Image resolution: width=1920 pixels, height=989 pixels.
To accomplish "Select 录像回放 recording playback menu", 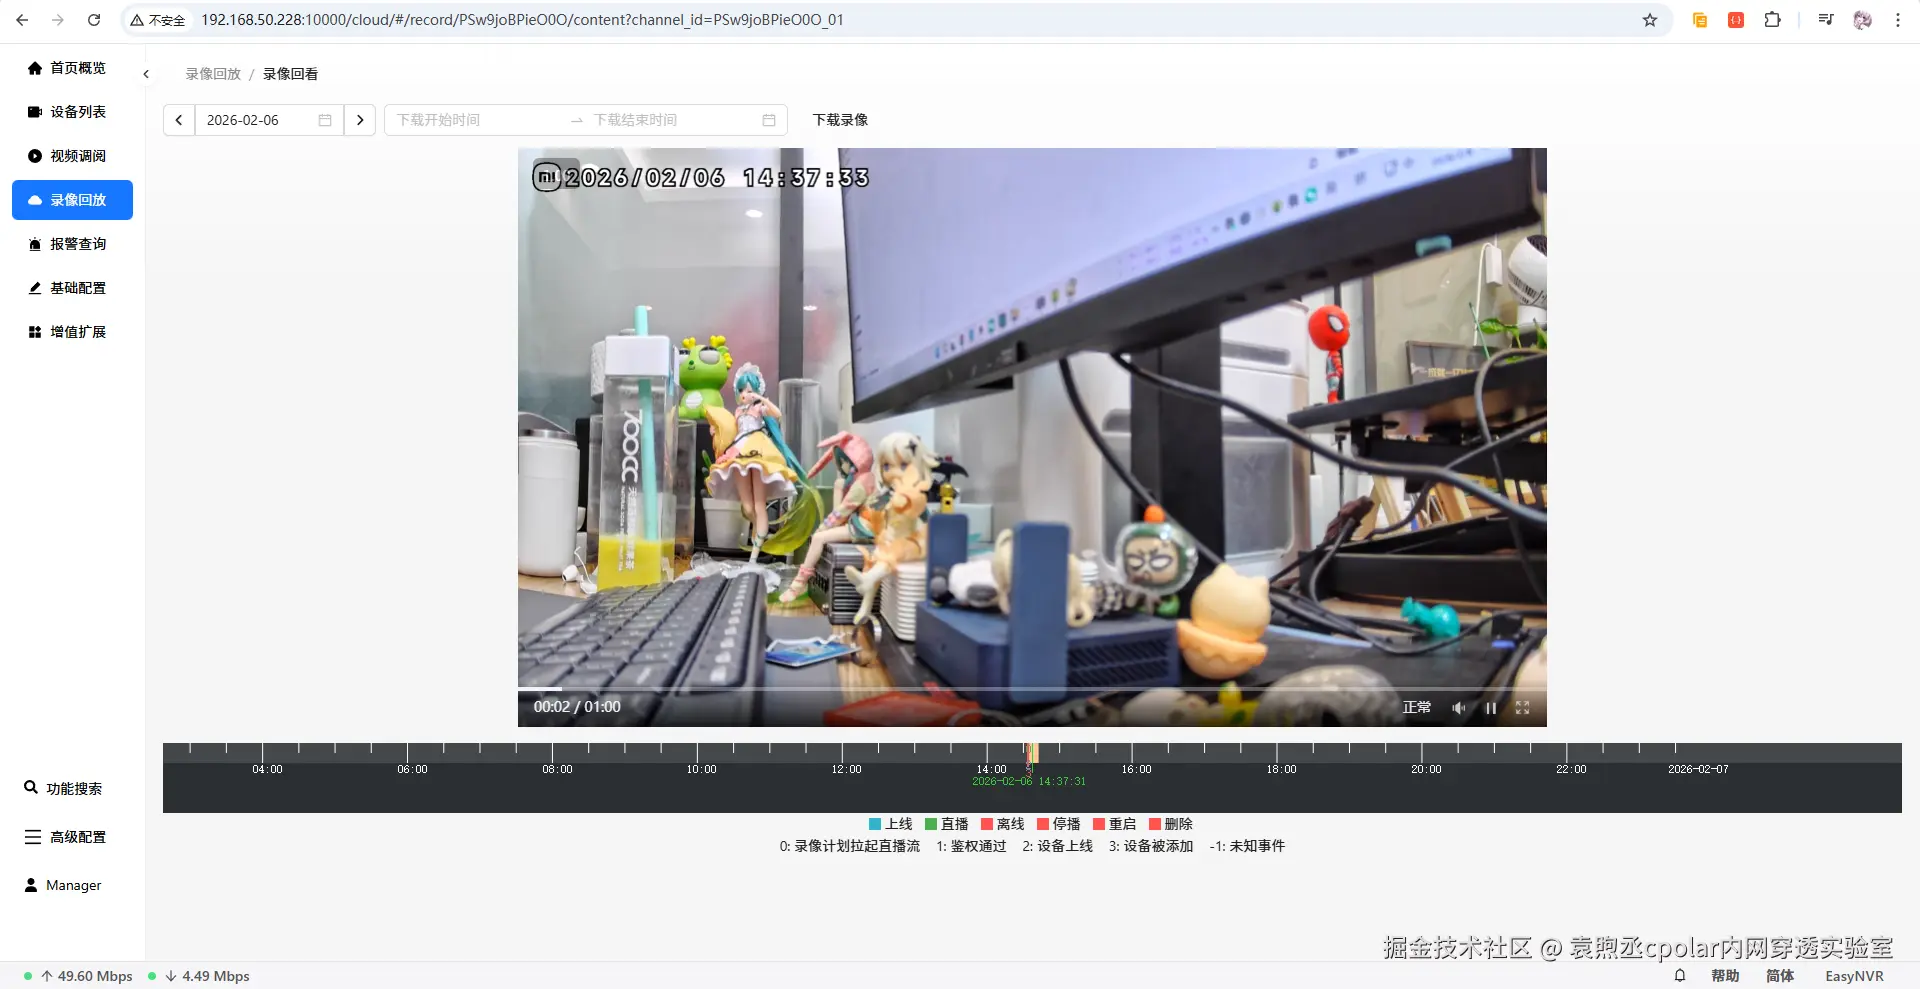I will click(x=72, y=200).
